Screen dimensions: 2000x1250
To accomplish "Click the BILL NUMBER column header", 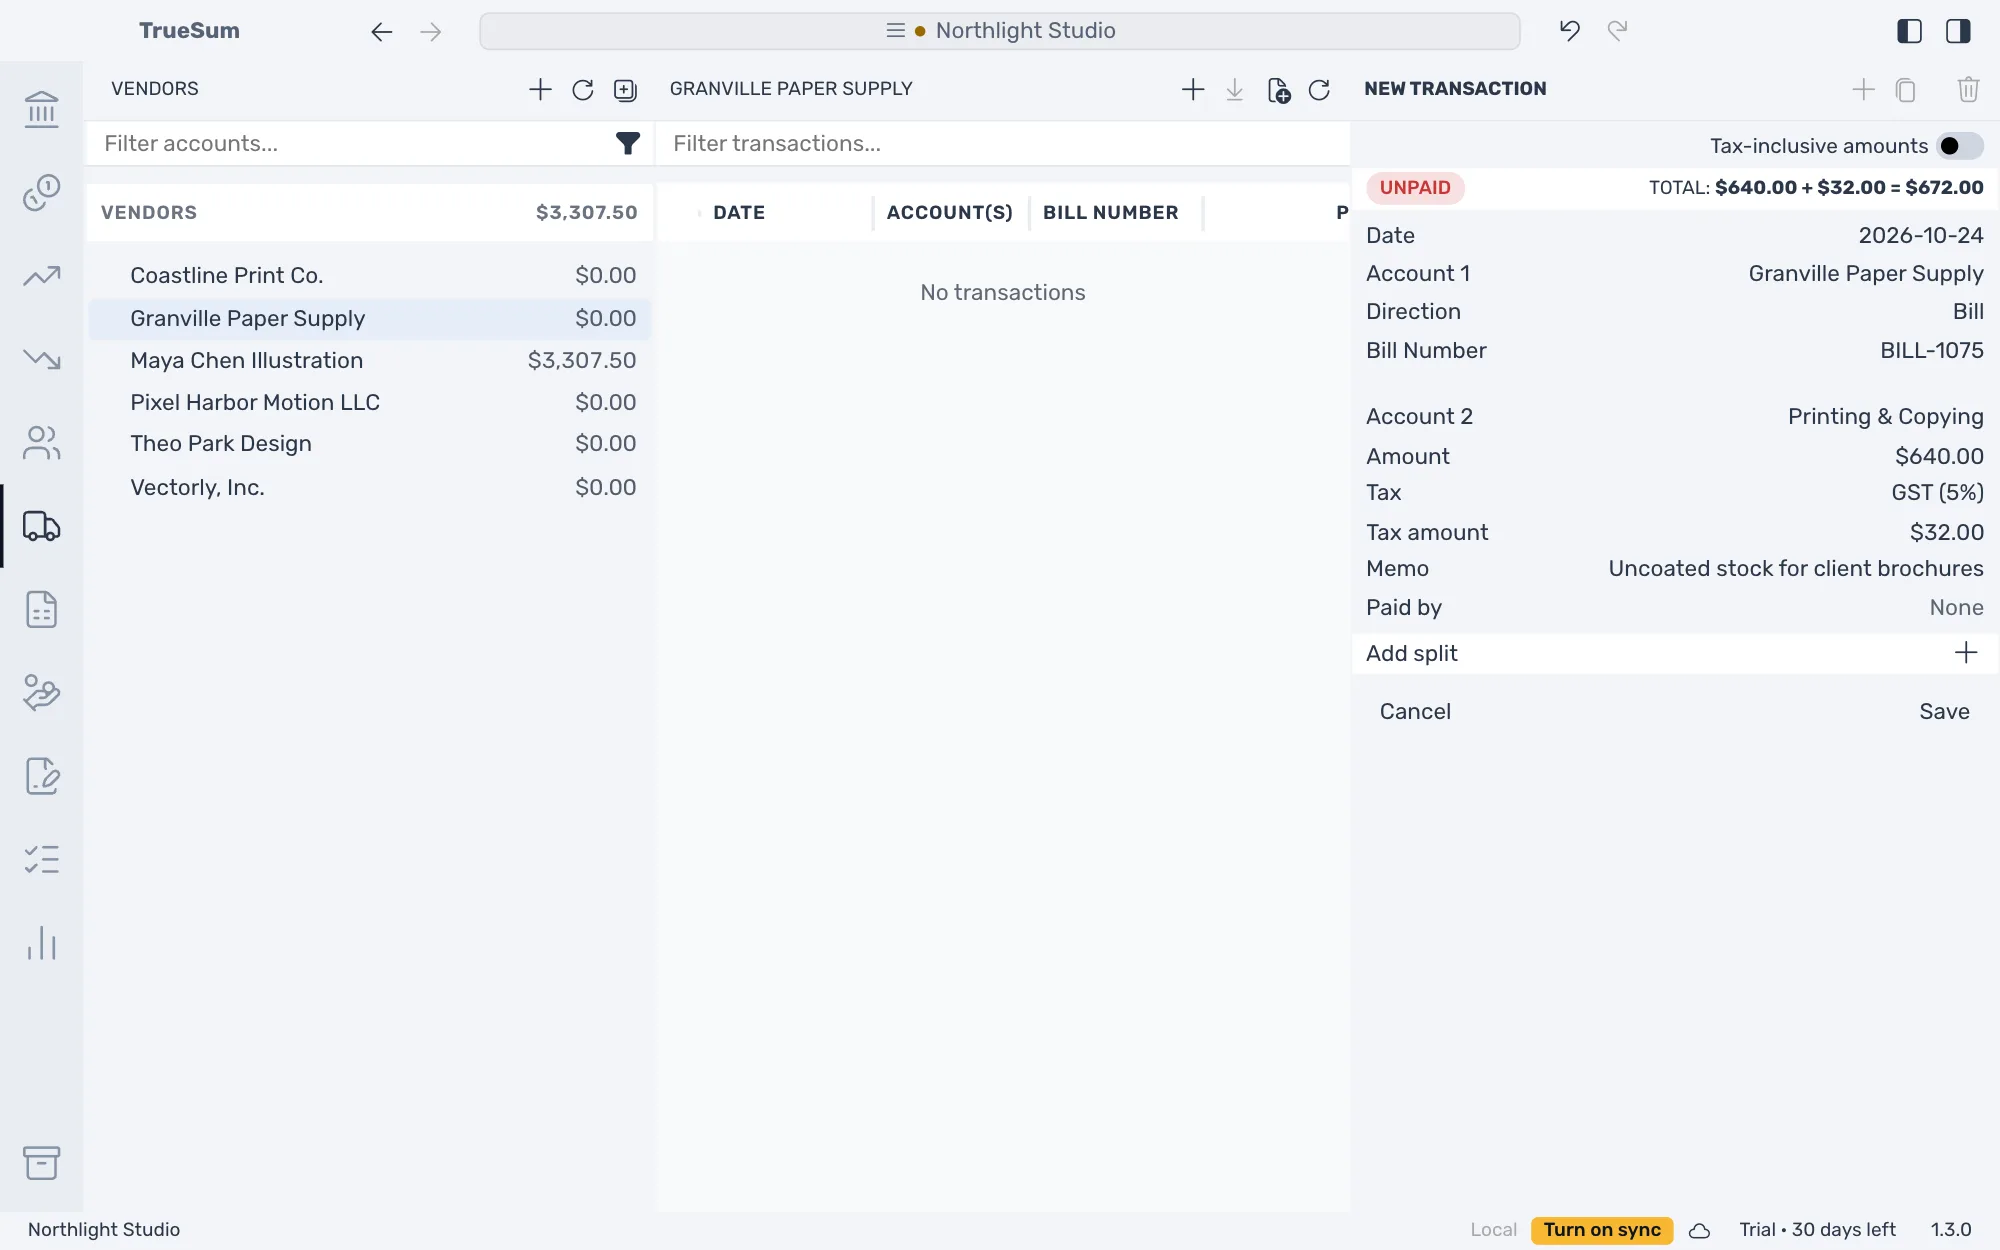I will coord(1111,213).
